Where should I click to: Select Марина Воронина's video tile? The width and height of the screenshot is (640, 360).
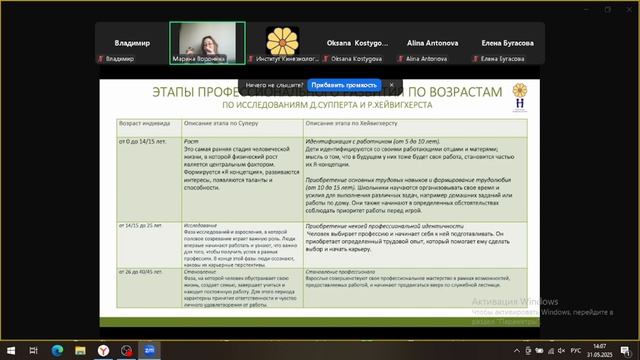[207, 43]
